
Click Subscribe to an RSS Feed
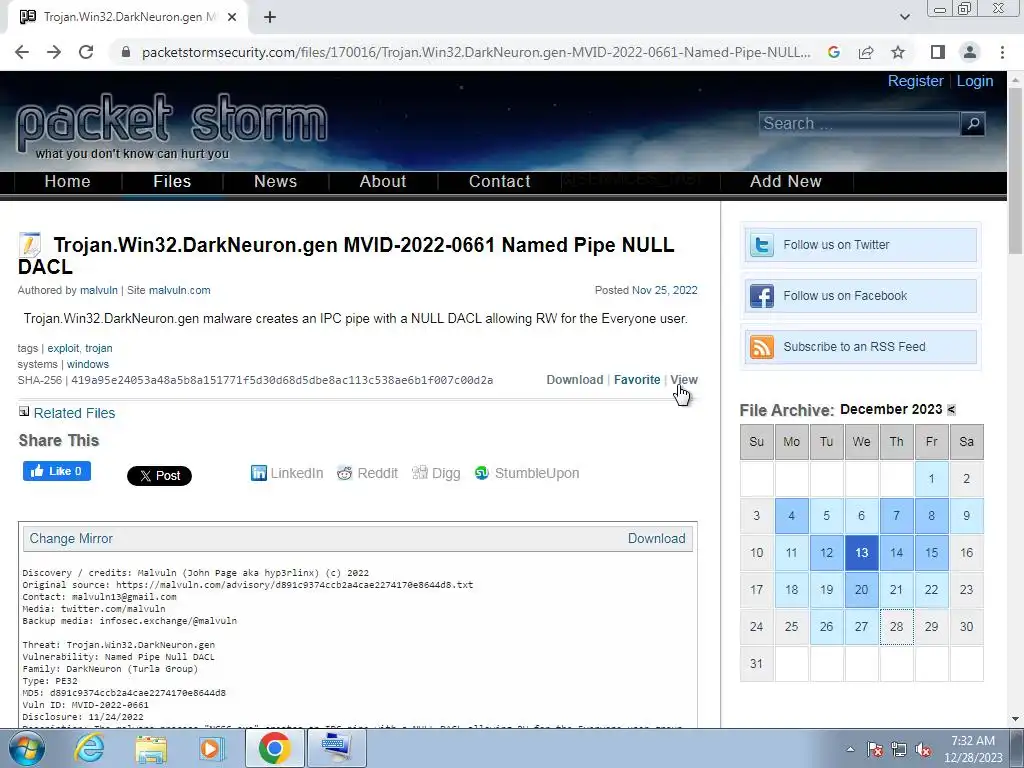(861, 347)
